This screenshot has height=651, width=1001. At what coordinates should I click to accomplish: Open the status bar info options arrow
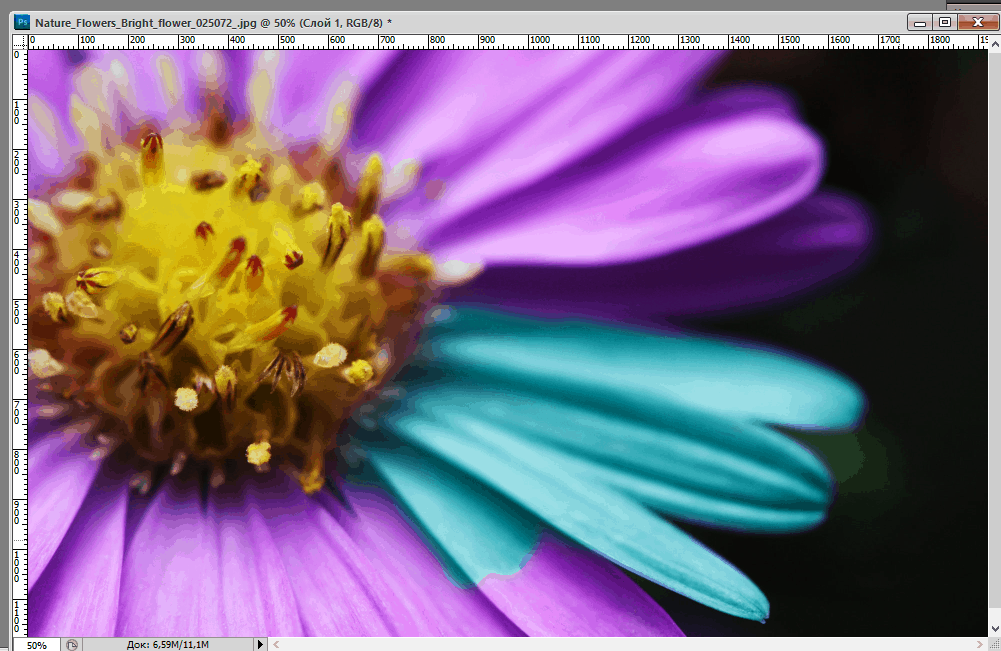(261, 645)
